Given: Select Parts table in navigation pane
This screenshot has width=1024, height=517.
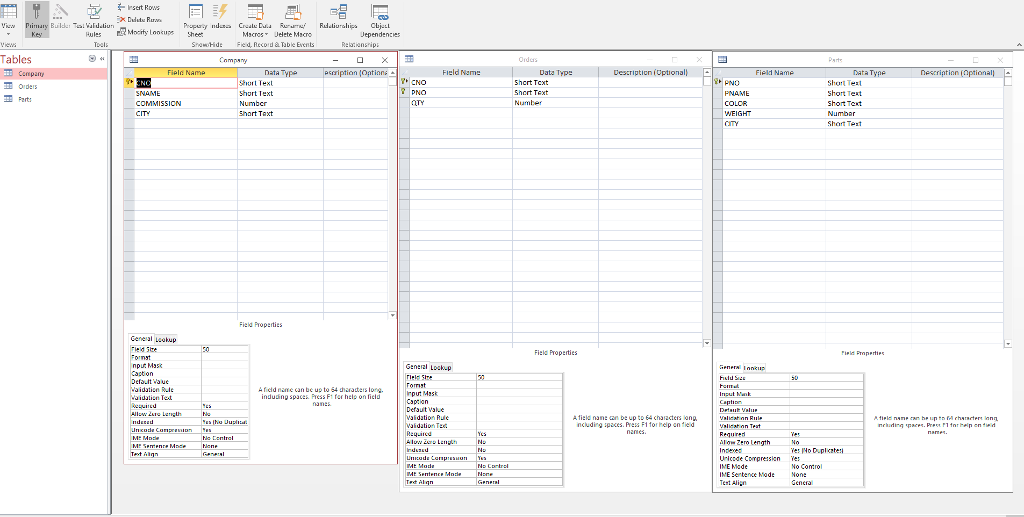Looking at the screenshot, I should [x=27, y=99].
